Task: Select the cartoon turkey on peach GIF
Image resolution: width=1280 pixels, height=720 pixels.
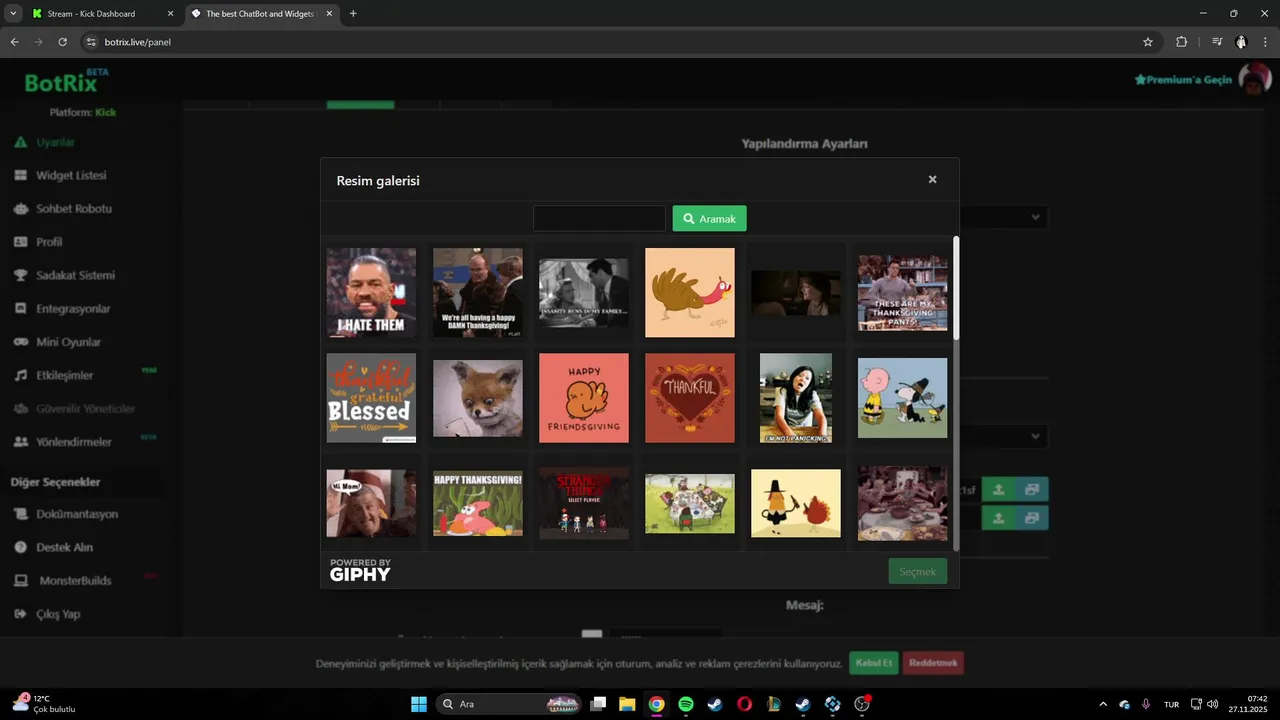Action: [x=690, y=293]
